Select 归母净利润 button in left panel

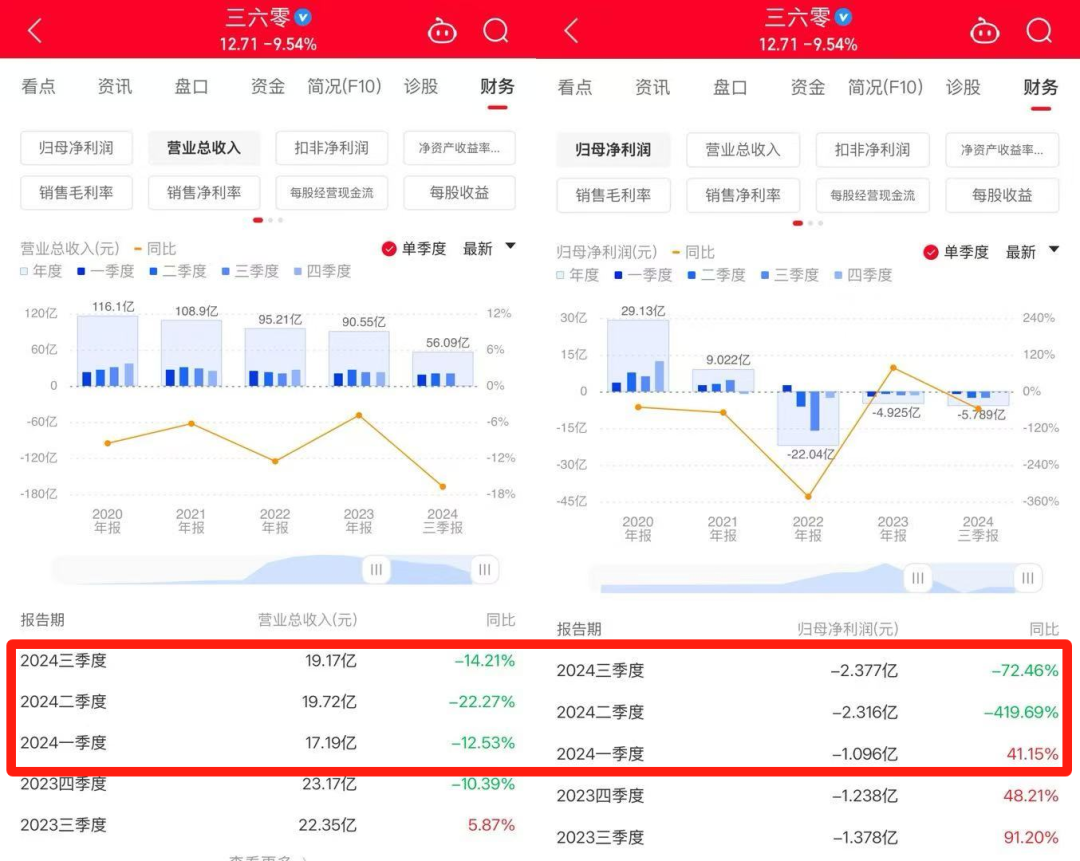coord(76,148)
